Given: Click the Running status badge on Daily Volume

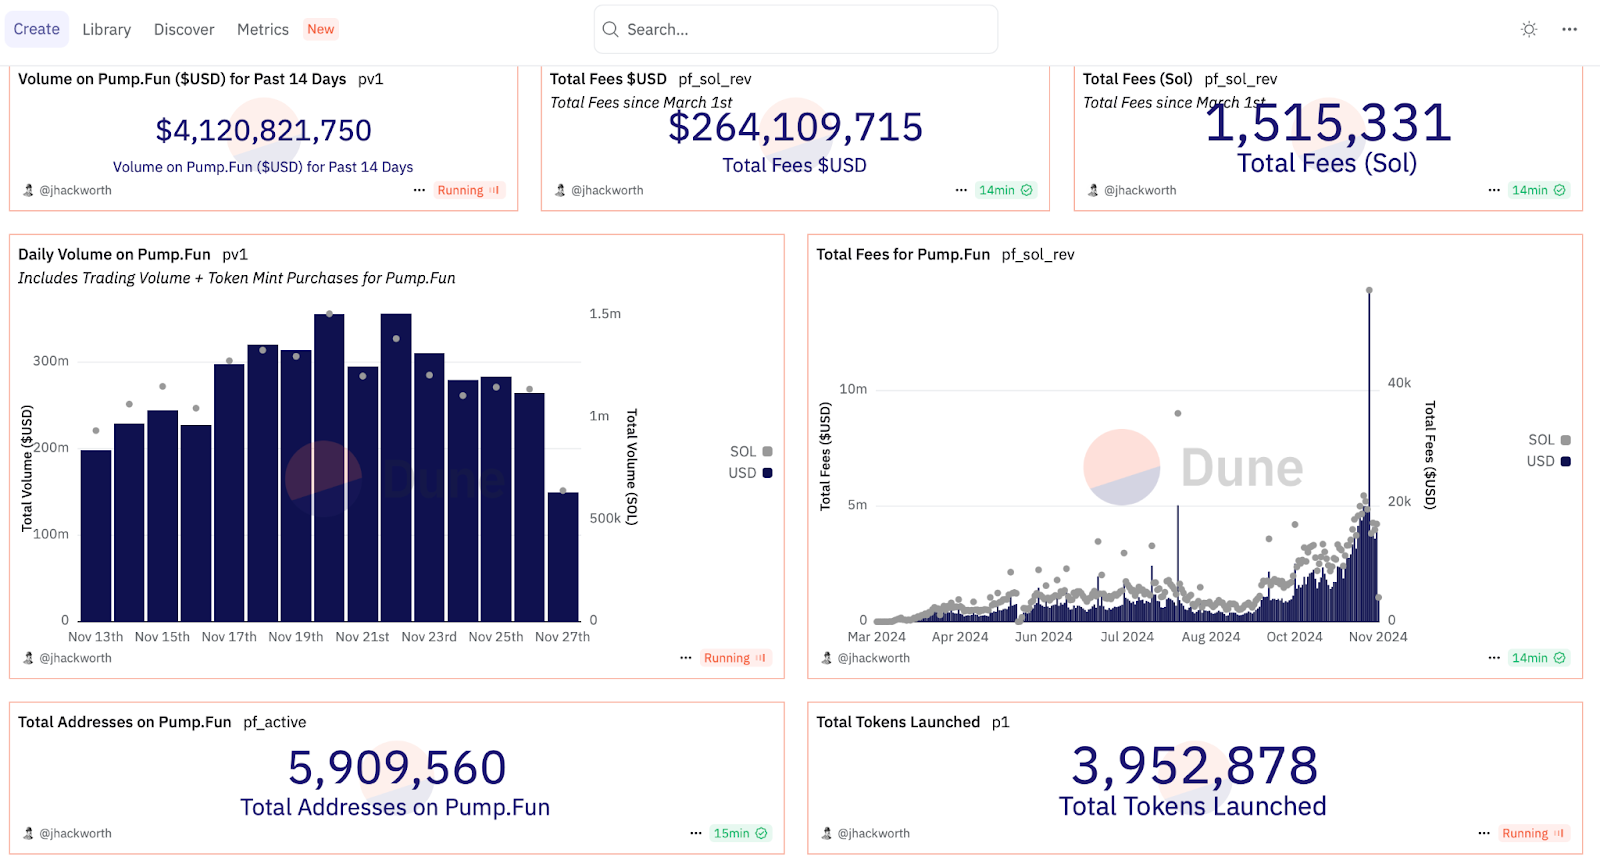Looking at the screenshot, I should (x=734, y=658).
